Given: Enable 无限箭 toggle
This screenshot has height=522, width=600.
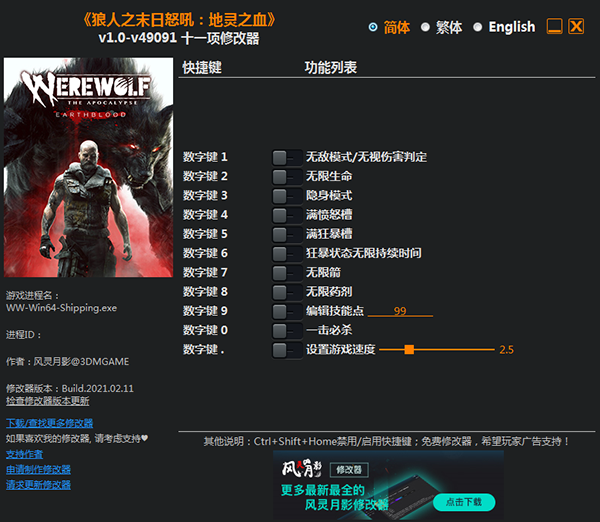Looking at the screenshot, I should tap(287, 273).
